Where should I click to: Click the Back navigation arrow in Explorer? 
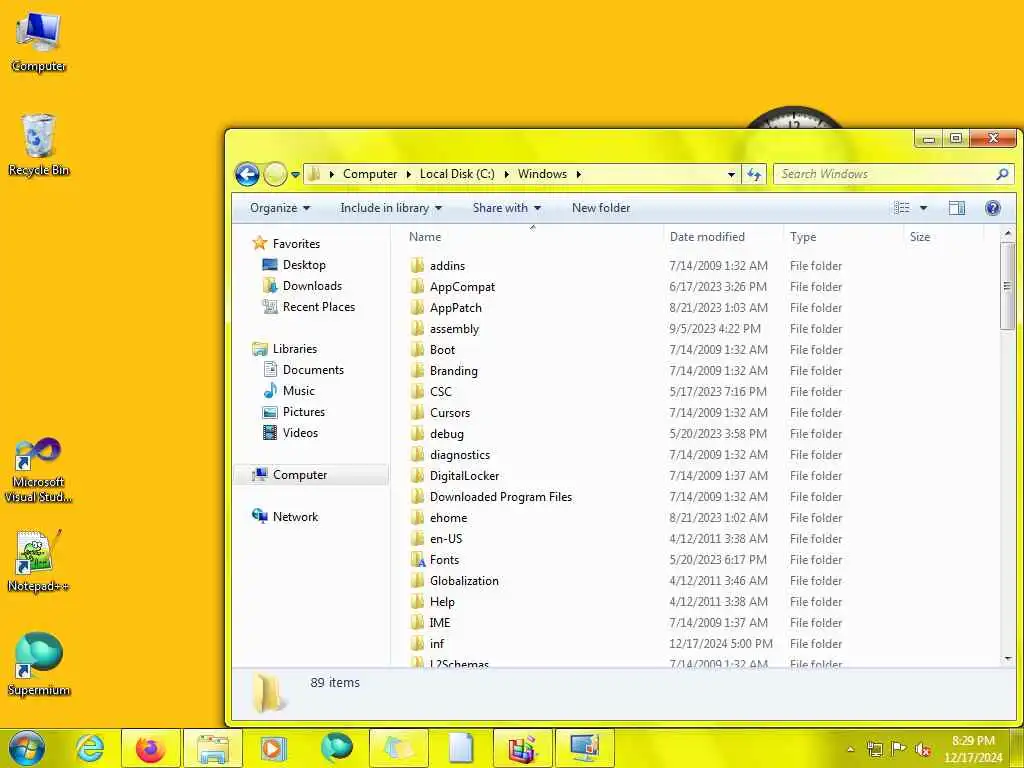point(247,174)
